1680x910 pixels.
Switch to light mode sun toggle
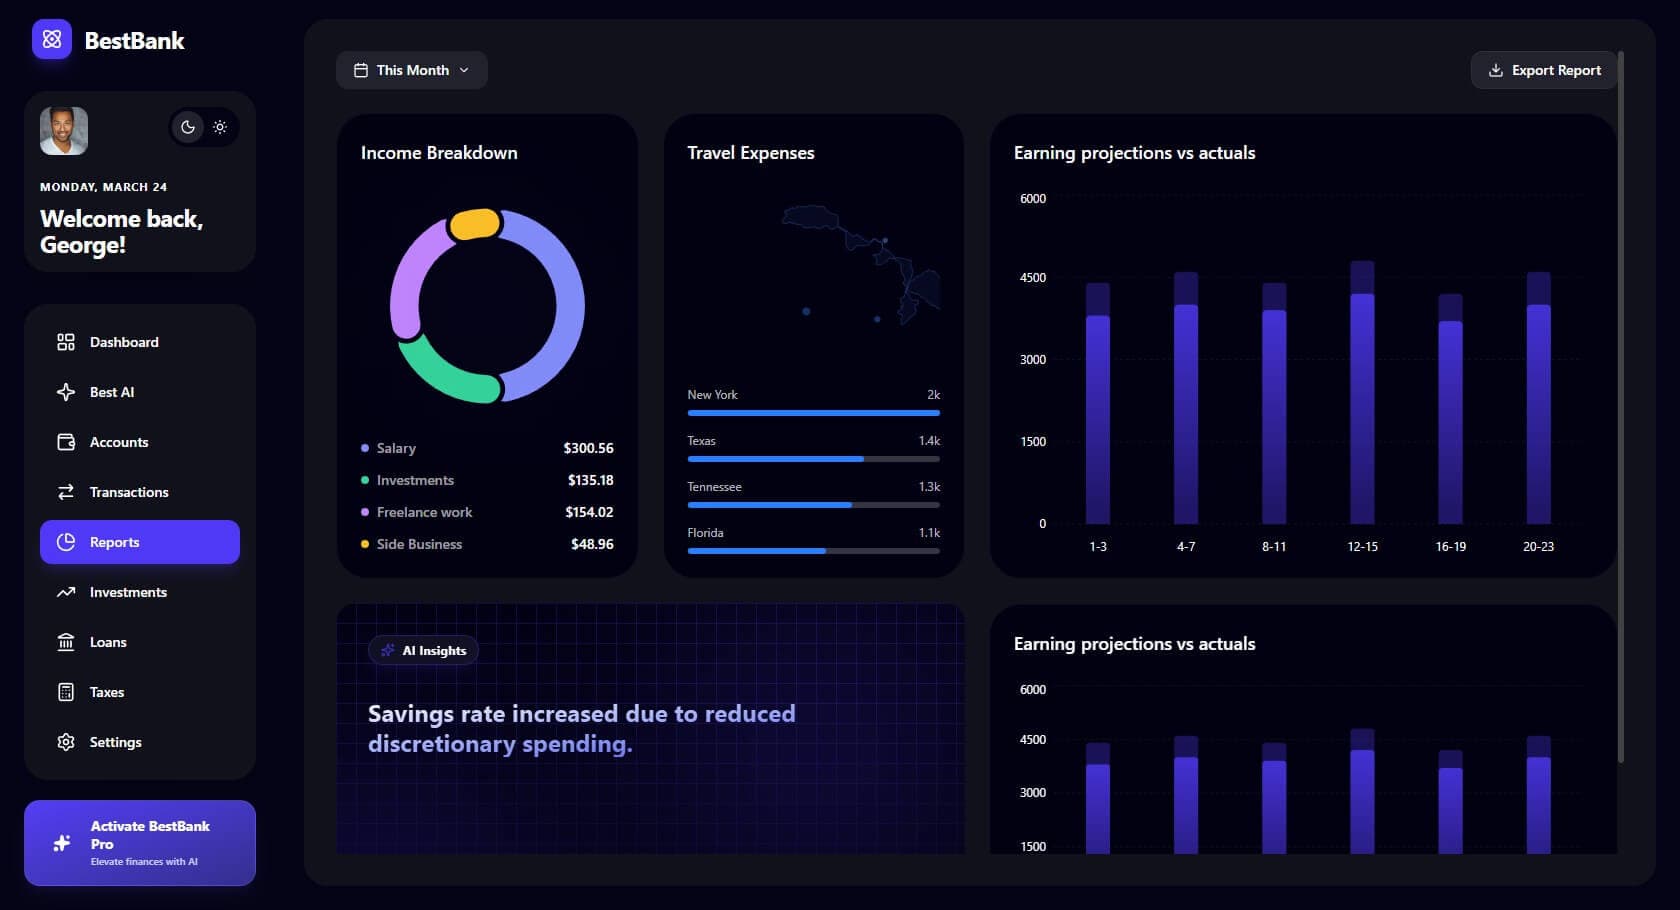220,127
